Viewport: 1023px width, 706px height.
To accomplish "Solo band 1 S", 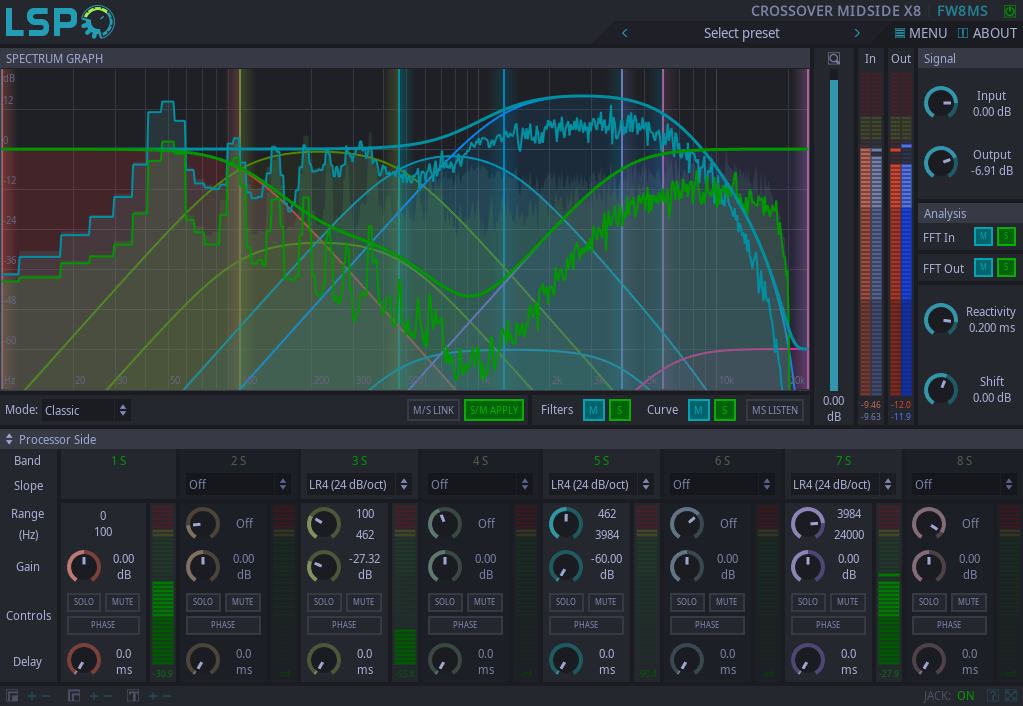I will [x=82, y=602].
